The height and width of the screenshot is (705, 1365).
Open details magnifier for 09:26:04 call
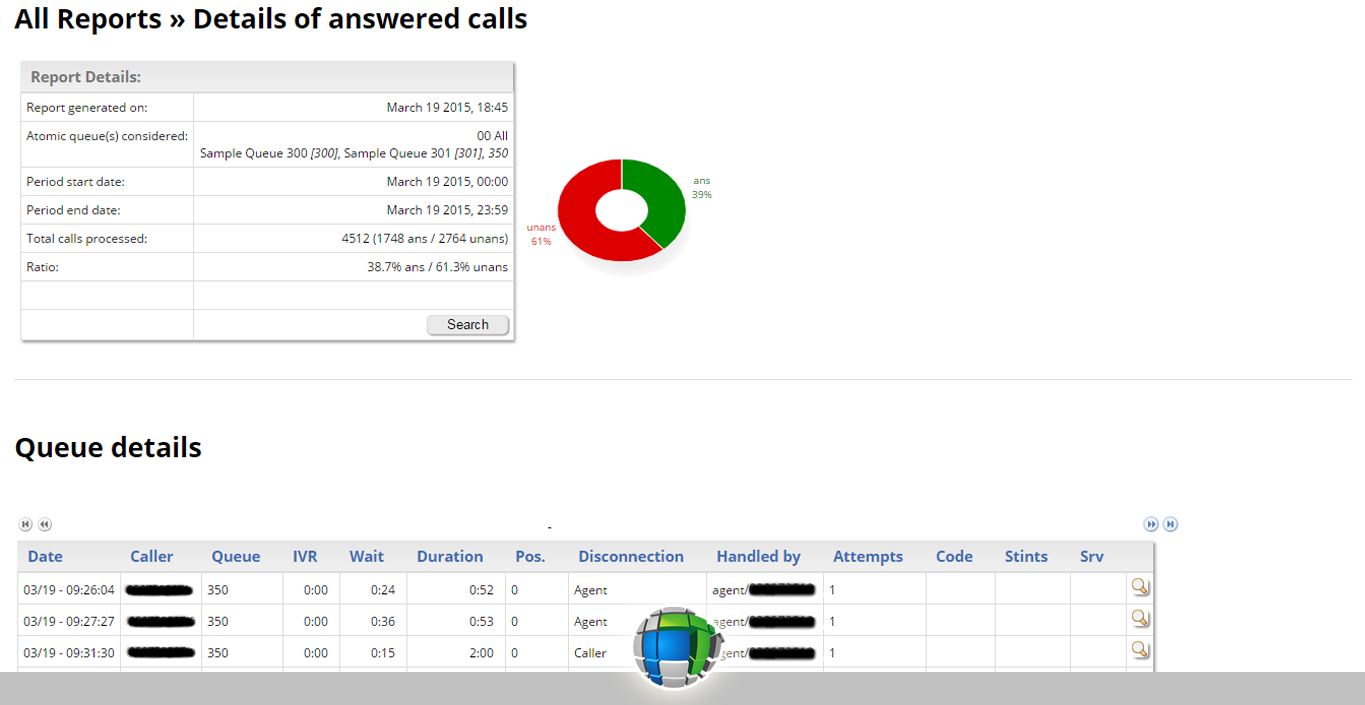point(1139,587)
